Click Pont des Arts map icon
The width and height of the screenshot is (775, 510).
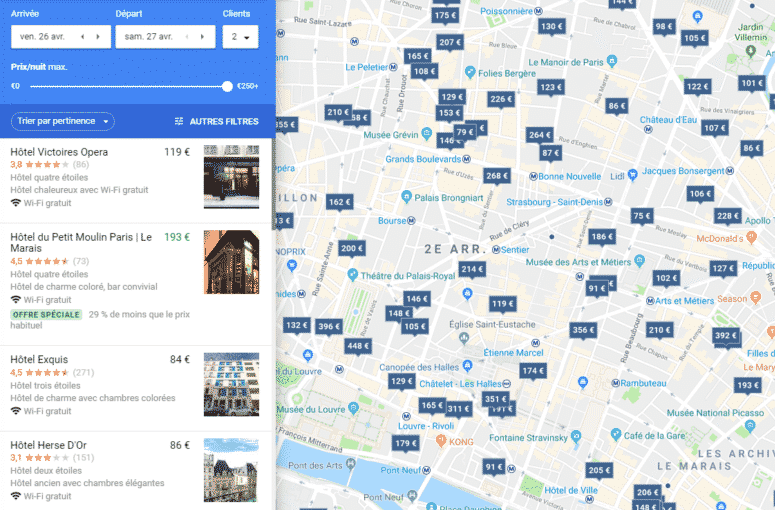350,464
